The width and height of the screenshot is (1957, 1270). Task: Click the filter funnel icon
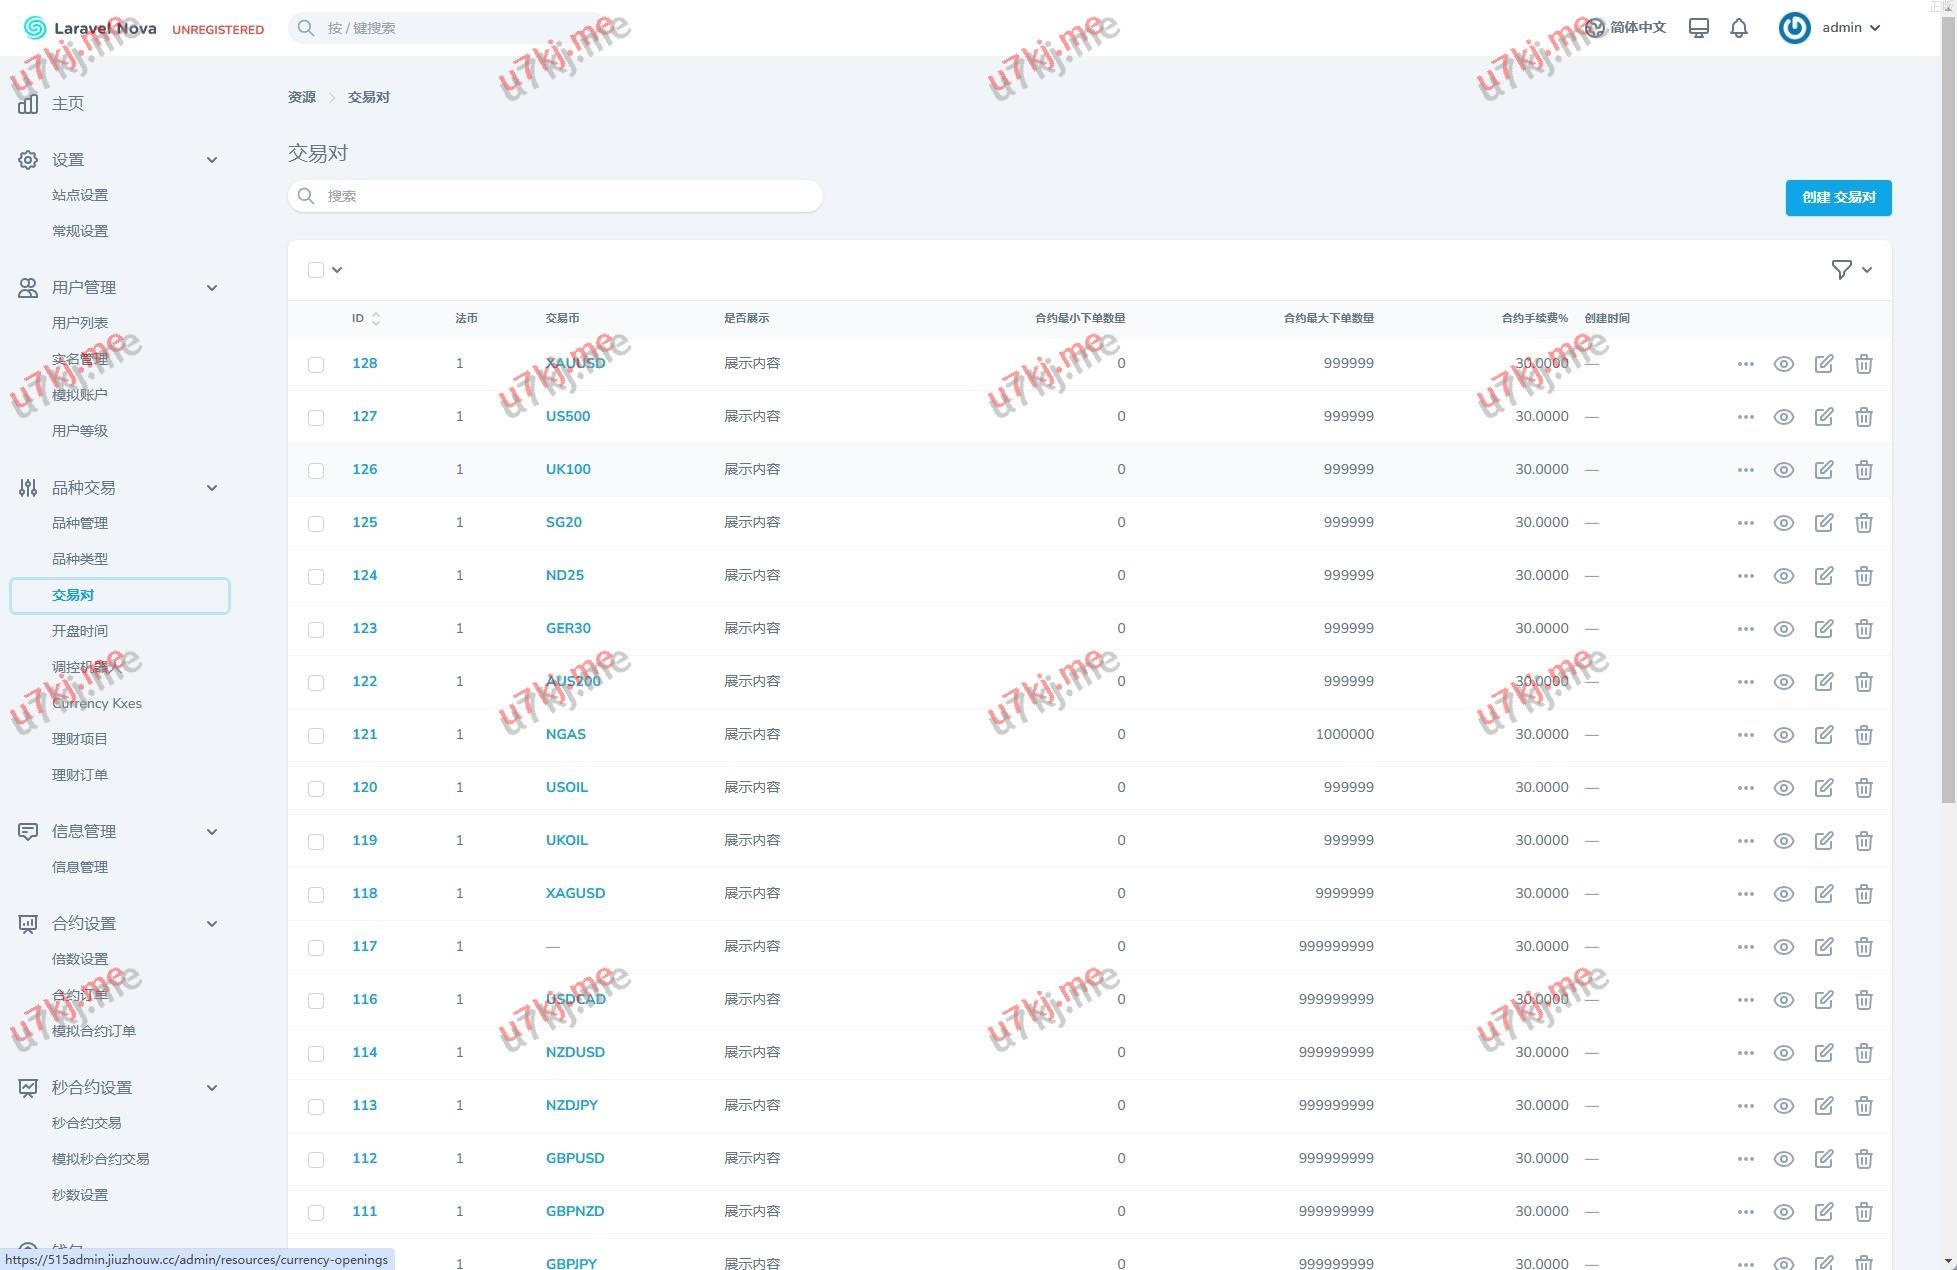coord(1841,270)
